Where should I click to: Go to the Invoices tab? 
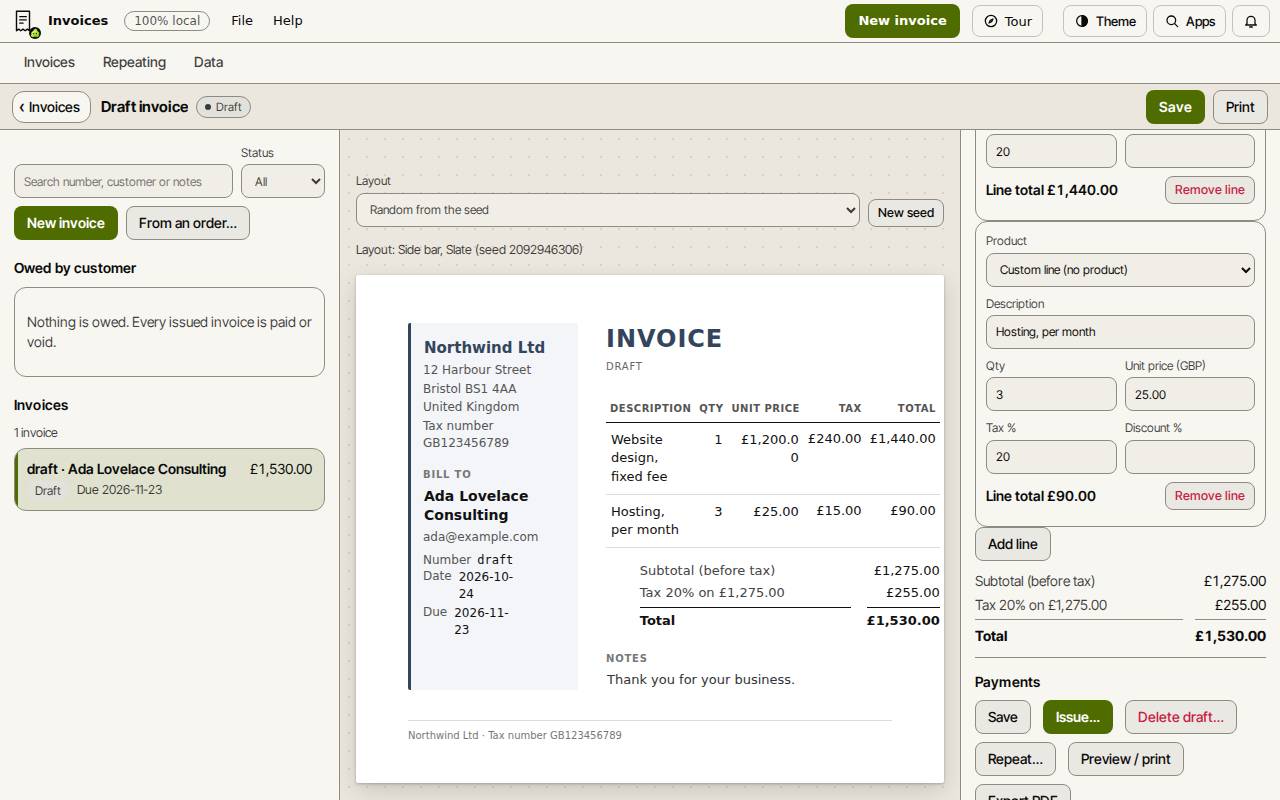49,62
